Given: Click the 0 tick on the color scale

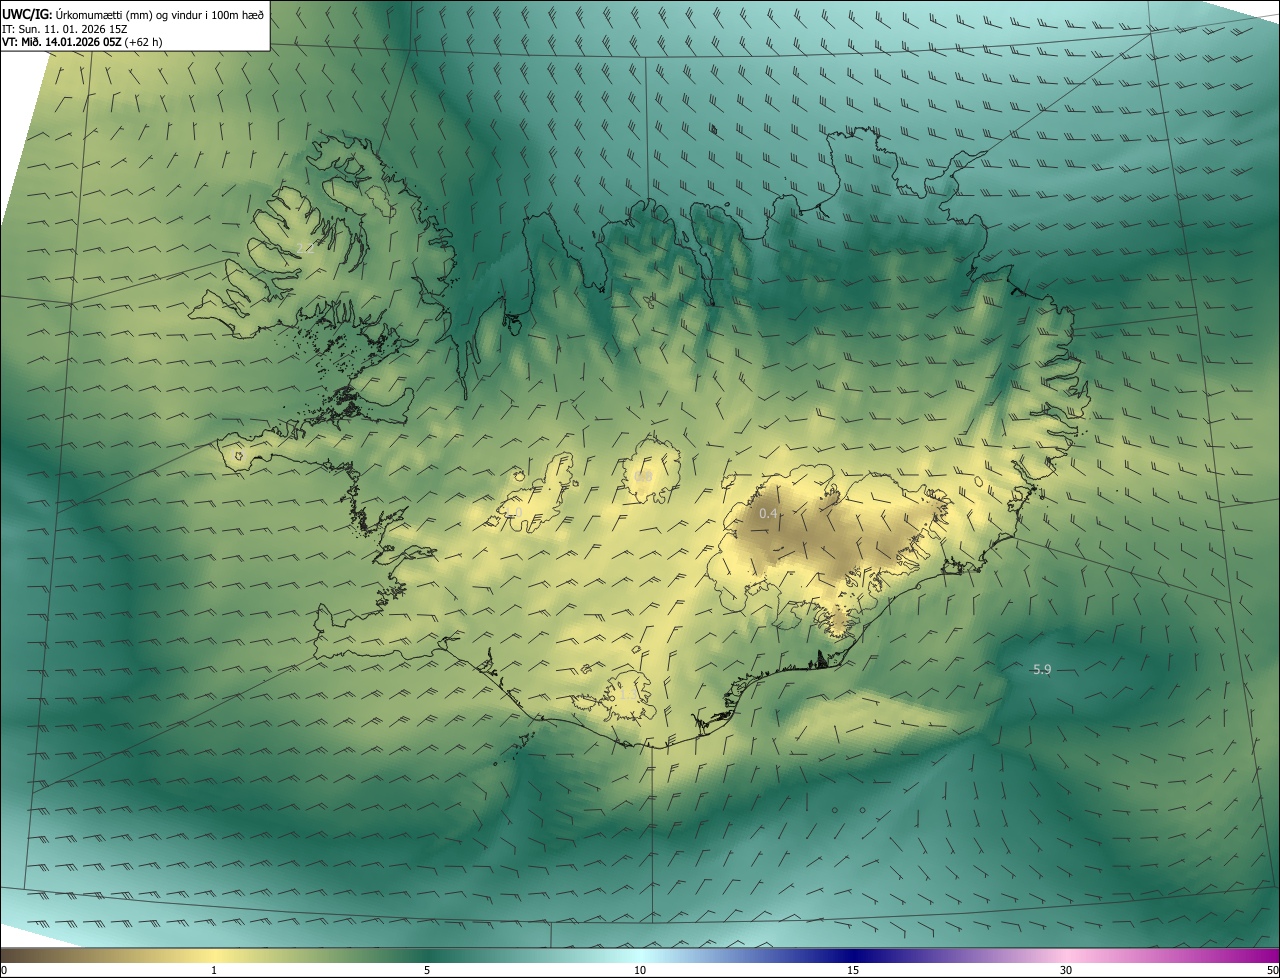Looking at the screenshot, I should coord(4,970).
